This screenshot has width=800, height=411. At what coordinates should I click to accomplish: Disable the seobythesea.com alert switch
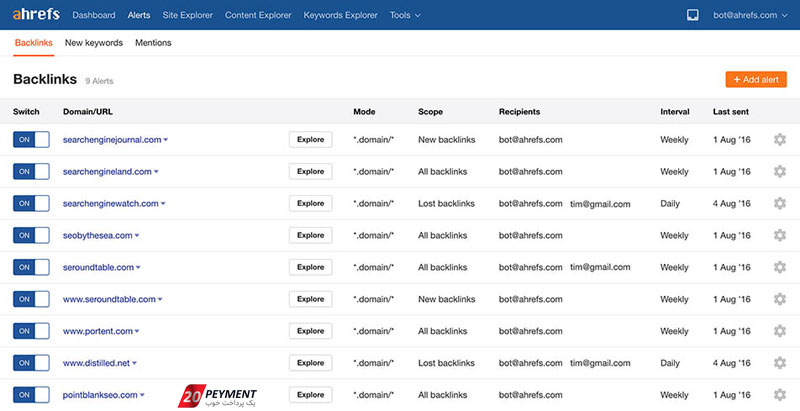31,235
